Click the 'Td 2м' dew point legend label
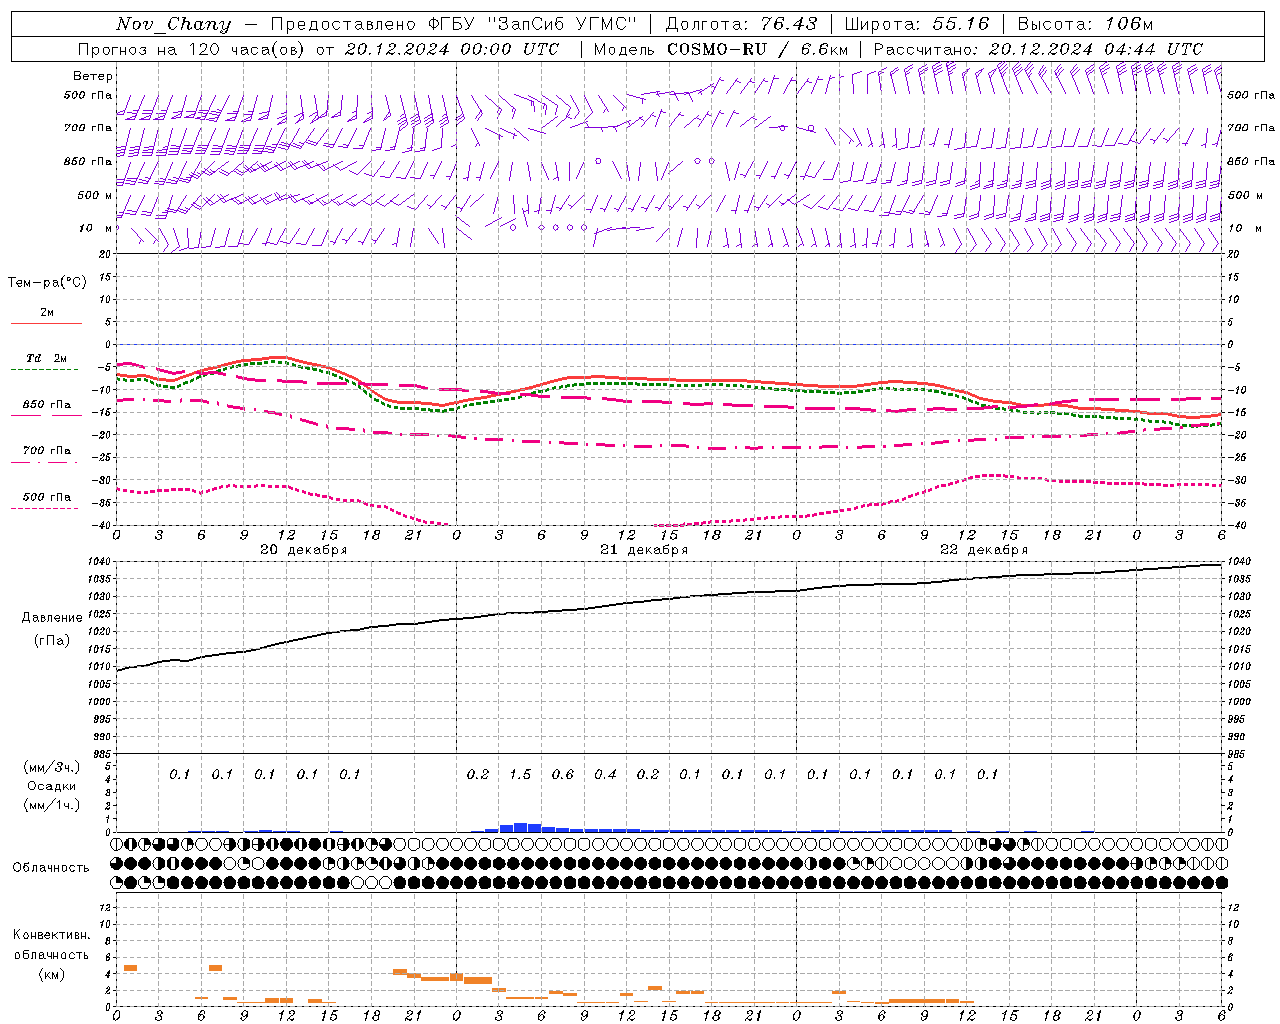 [x=47, y=358]
